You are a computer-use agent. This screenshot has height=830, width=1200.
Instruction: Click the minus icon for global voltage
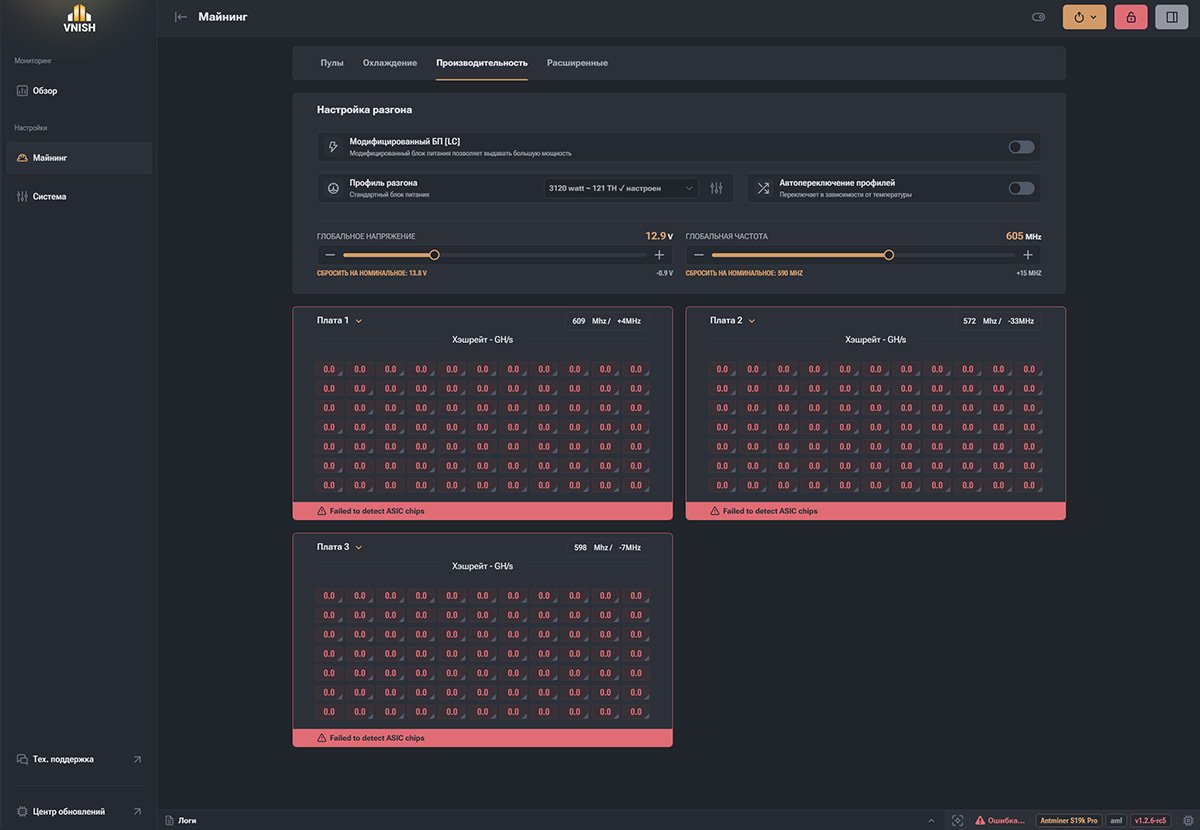(330, 255)
